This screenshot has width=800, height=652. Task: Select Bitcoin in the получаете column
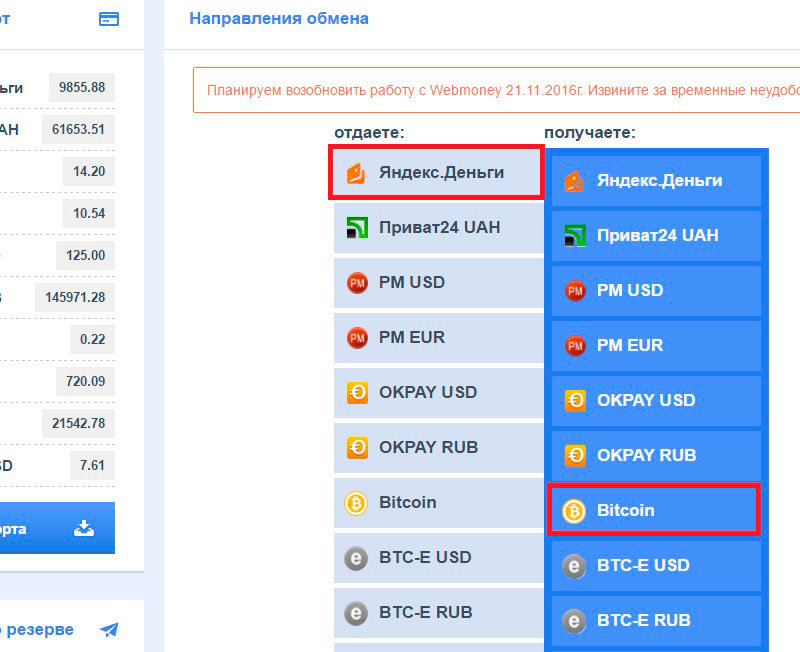(x=654, y=510)
